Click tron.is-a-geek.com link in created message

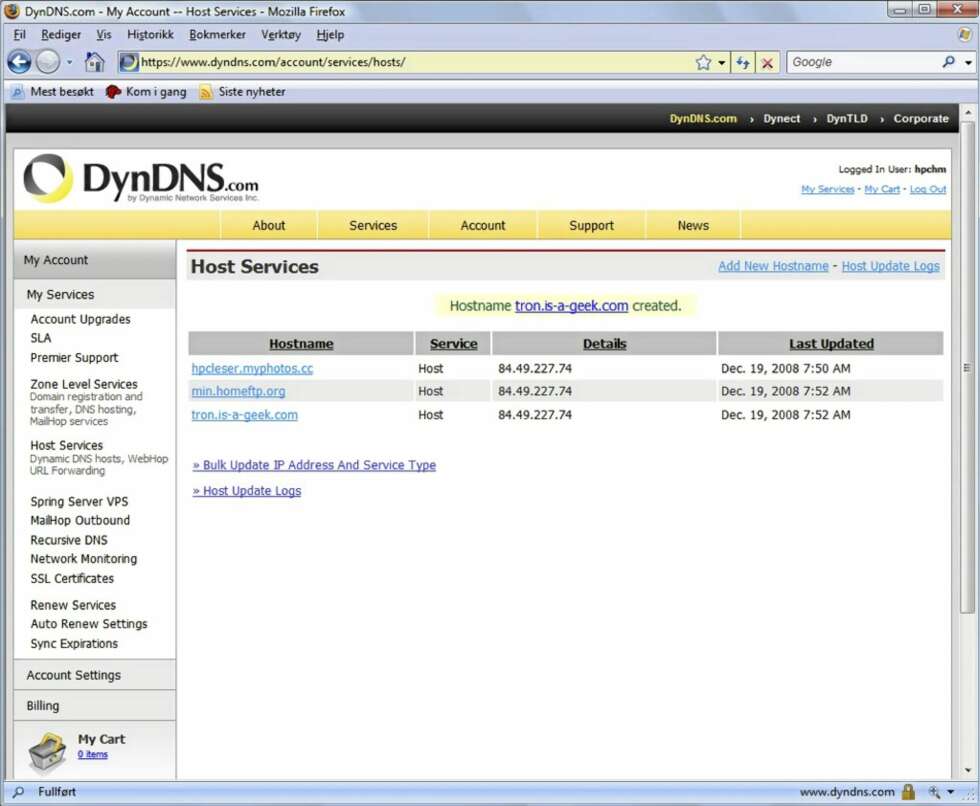(x=571, y=306)
